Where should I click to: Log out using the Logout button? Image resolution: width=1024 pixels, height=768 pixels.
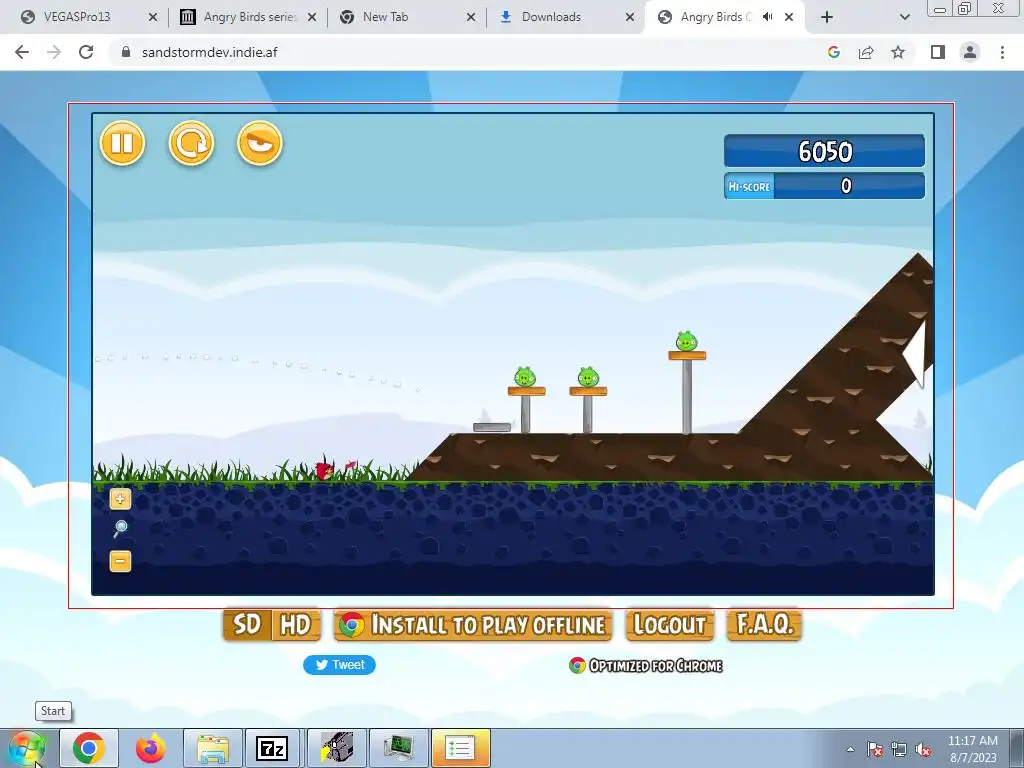click(670, 625)
